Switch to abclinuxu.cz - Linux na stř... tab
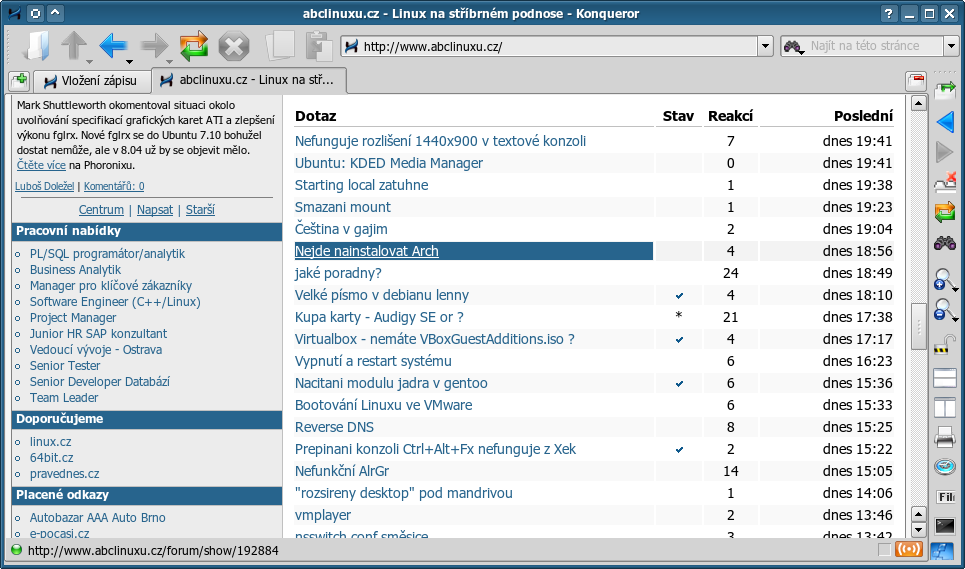Image resolution: width=965 pixels, height=569 pixels. point(249,80)
